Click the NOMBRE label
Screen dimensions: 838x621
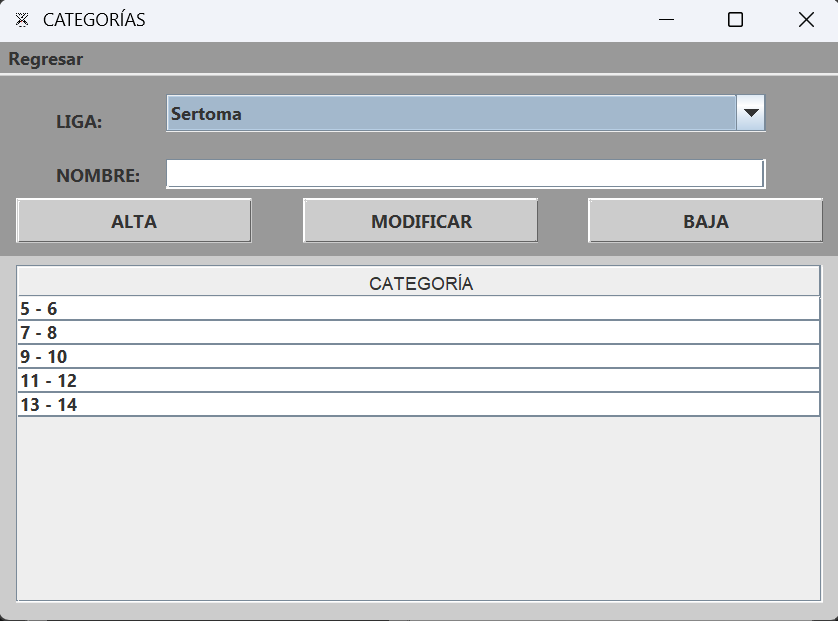click(98, 176)
